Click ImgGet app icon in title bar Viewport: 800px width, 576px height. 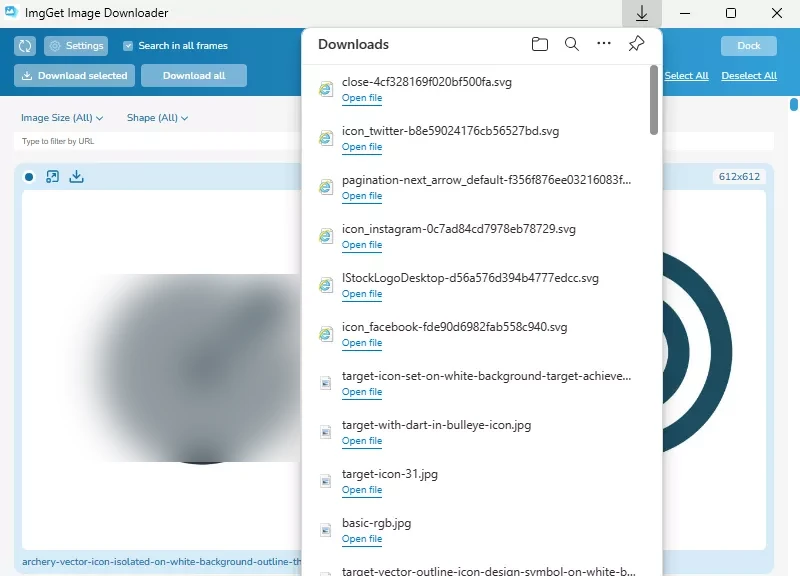click(11, 12)
